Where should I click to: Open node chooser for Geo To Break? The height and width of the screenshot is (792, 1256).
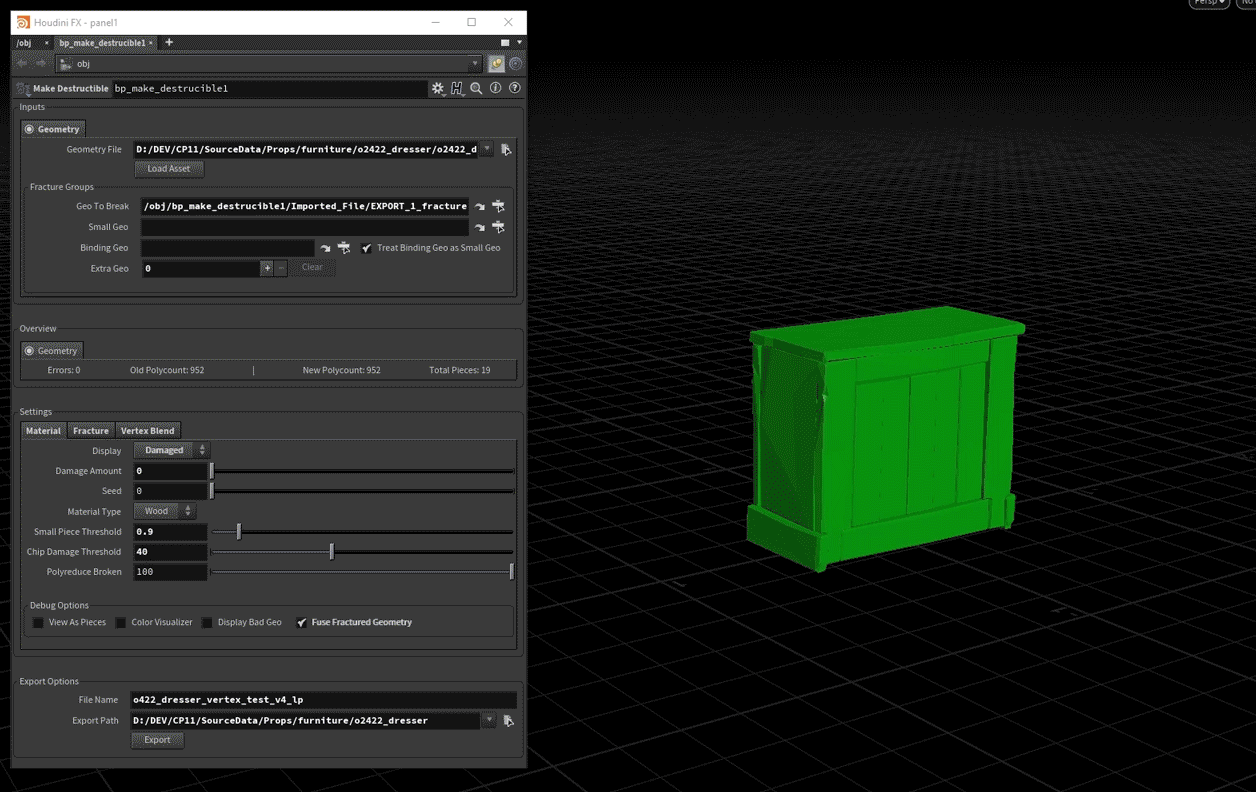(498, 206)
